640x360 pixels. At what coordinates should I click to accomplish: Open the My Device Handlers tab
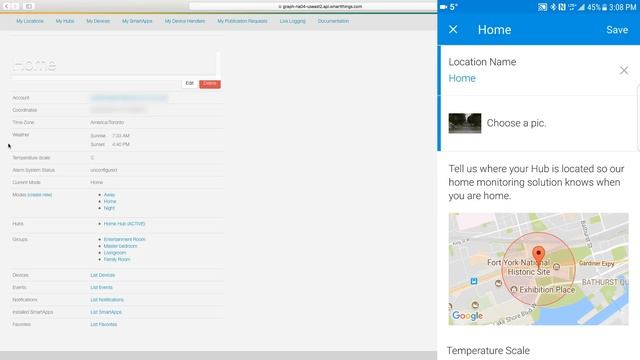click(x=185, y=21)
